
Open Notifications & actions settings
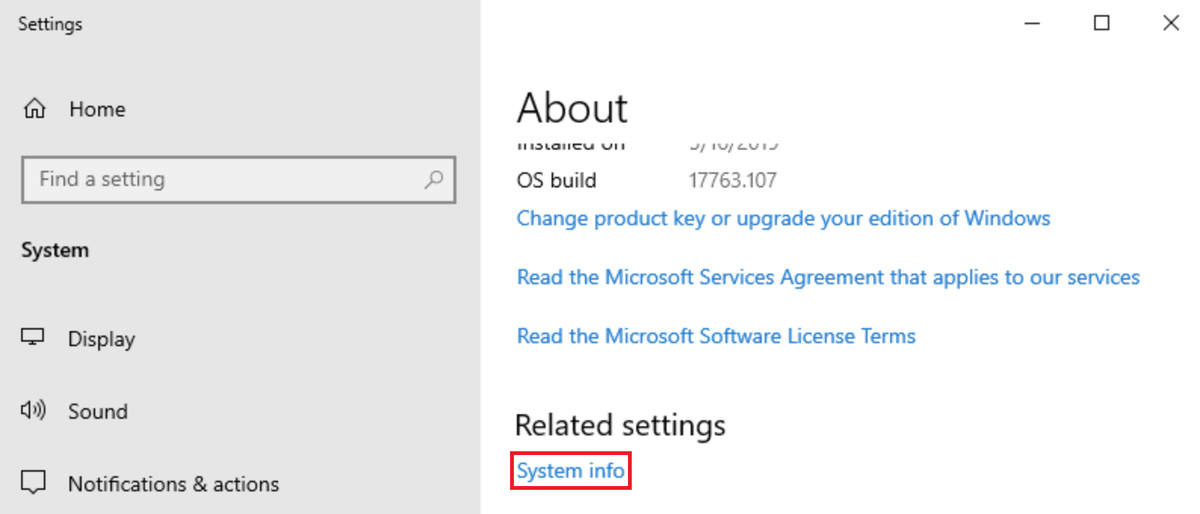pyautogui.click(x=173, y=484)
